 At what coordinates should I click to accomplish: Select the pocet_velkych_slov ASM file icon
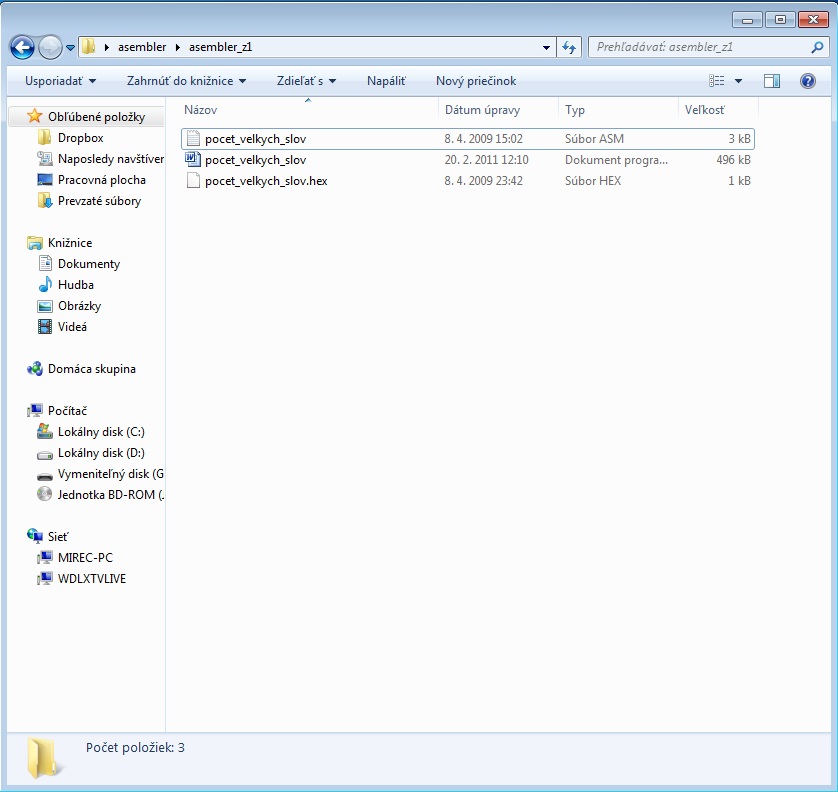(x=193, y=139)
